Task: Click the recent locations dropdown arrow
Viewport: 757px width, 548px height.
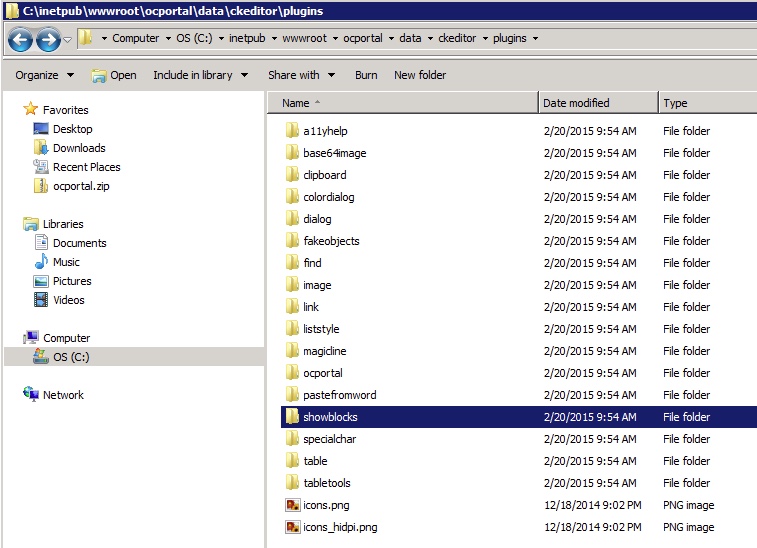Action: [x=67, y=39]
